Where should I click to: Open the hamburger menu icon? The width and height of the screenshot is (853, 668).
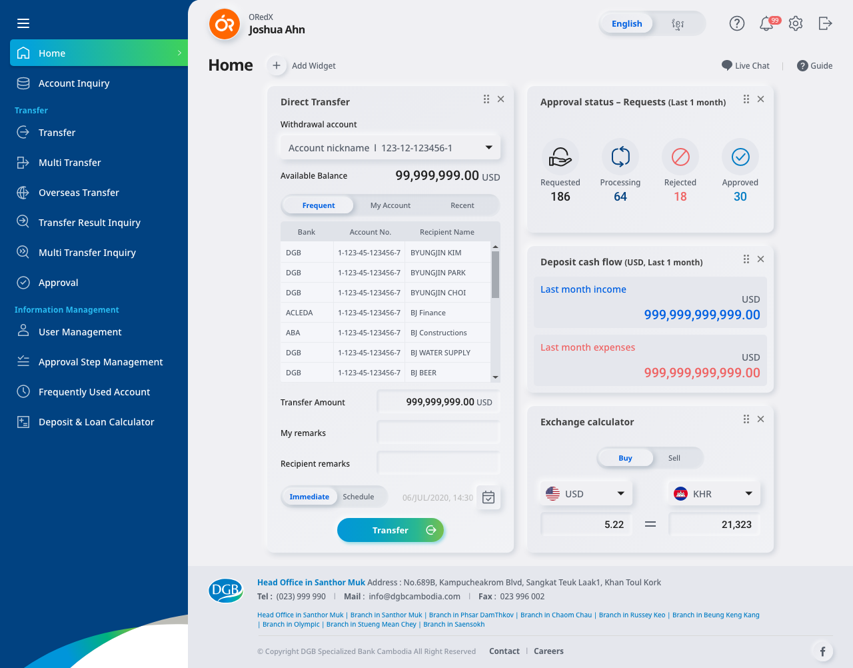click(x=23, y=23)
